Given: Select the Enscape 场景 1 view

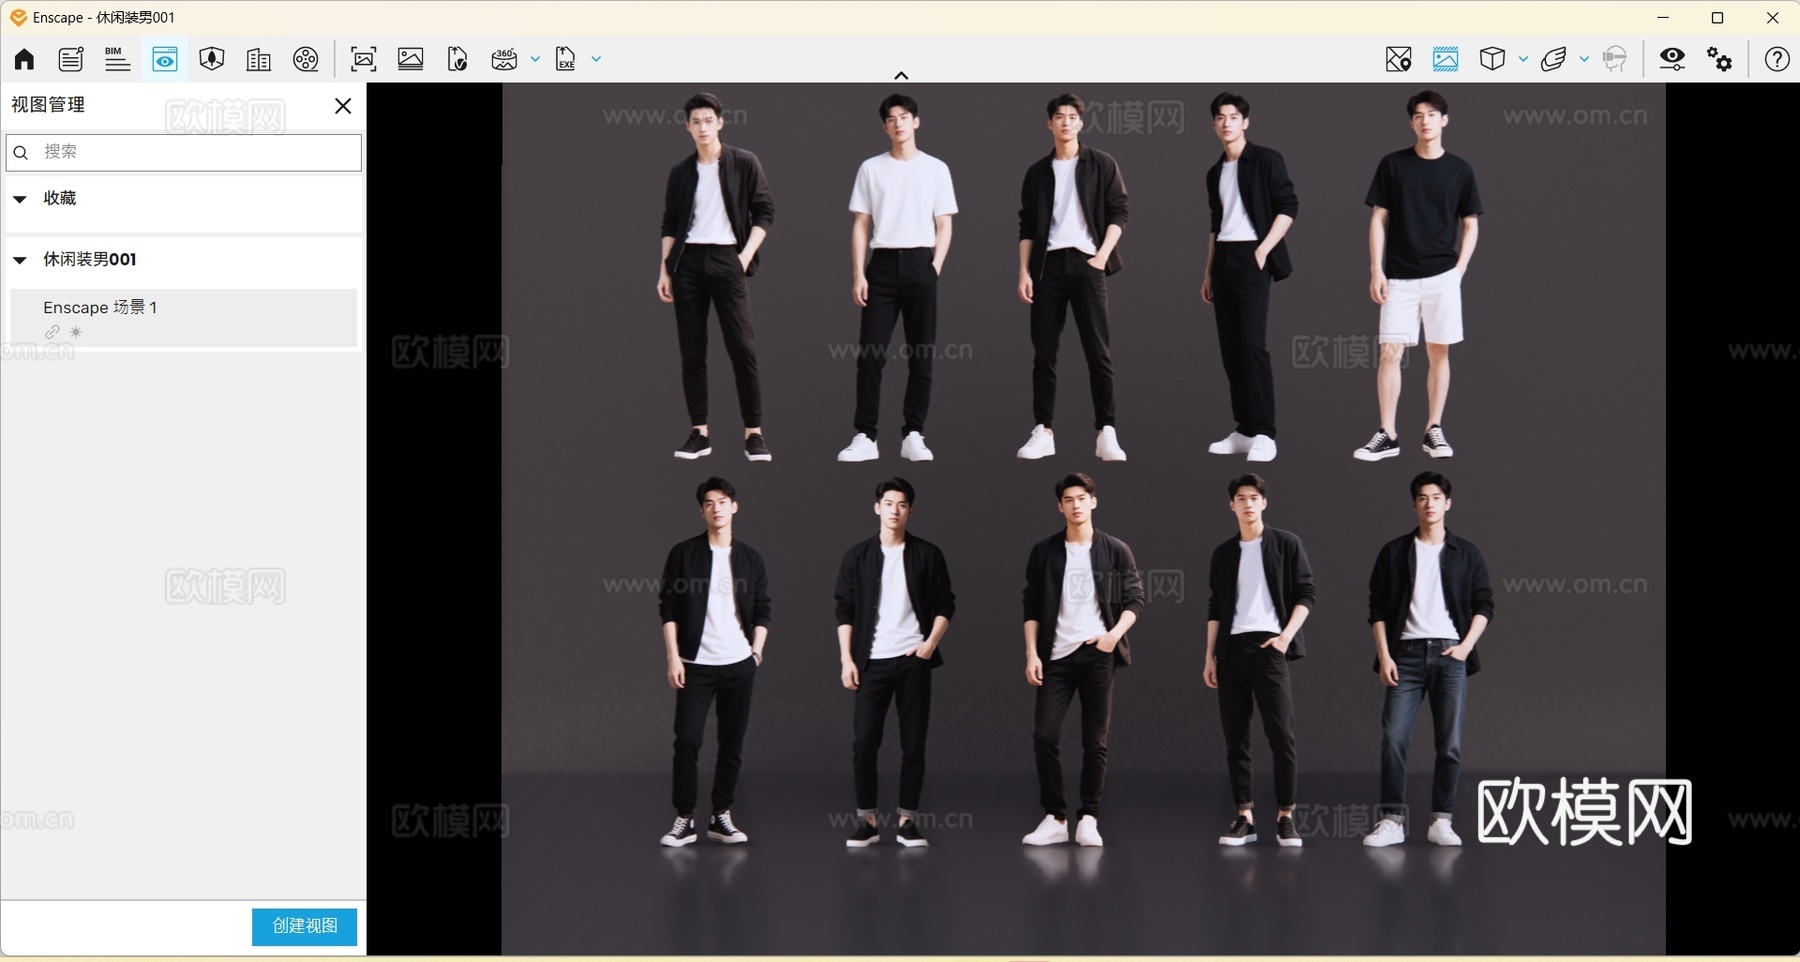Looking at the screenshot, I should pyautogui.click(x=183, y=318).
